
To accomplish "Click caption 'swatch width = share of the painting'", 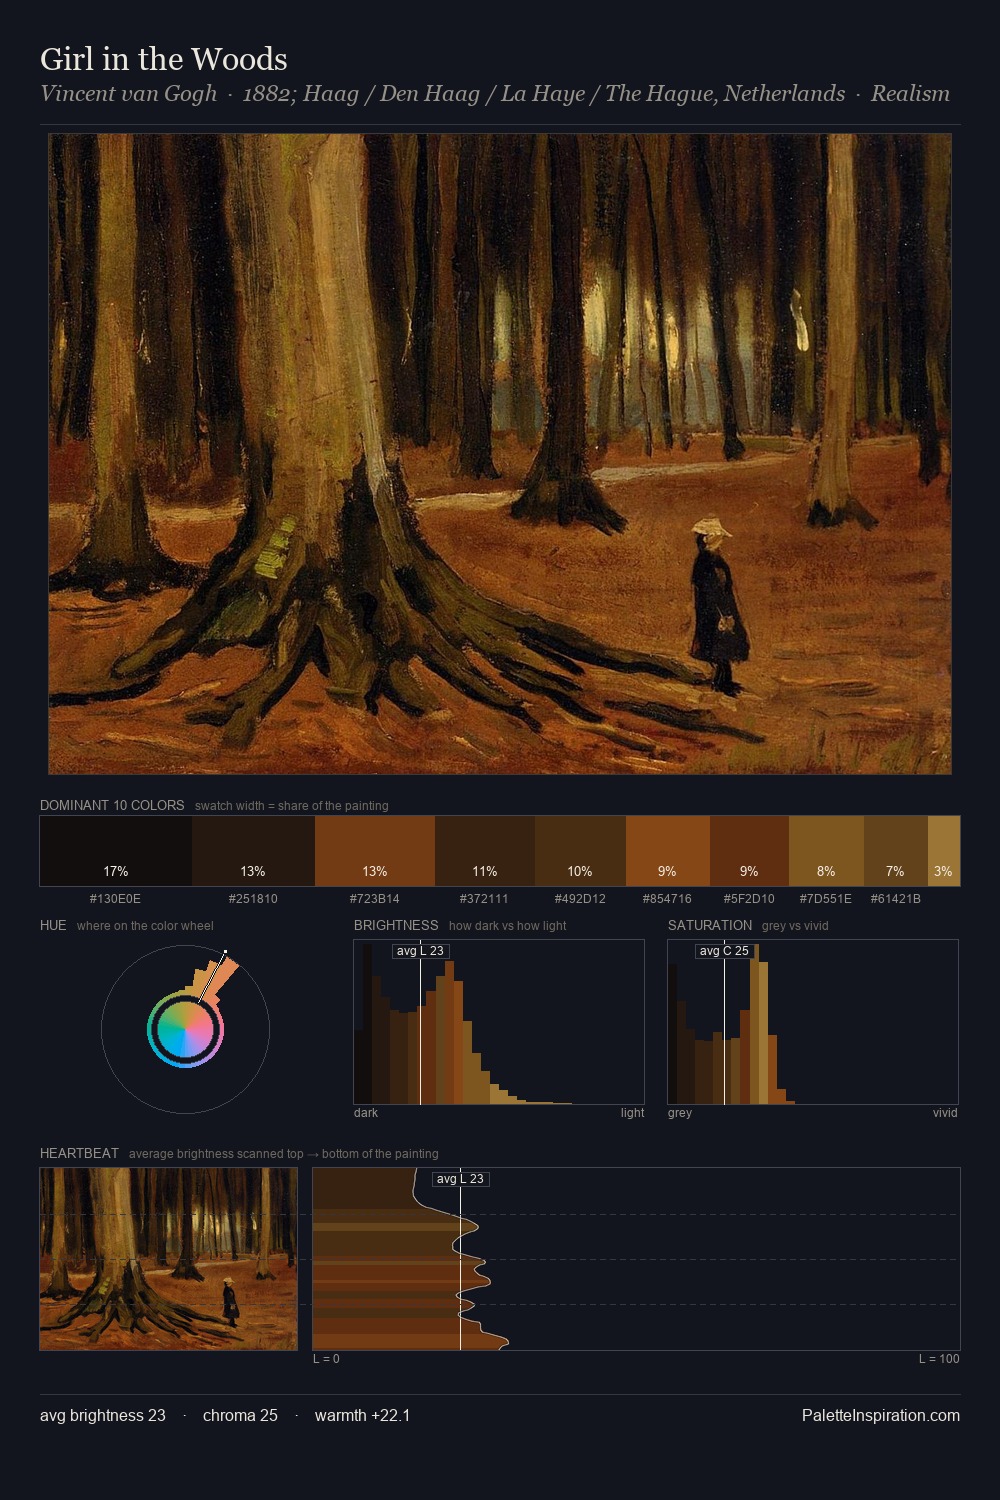I will click(x=292, y=806).
